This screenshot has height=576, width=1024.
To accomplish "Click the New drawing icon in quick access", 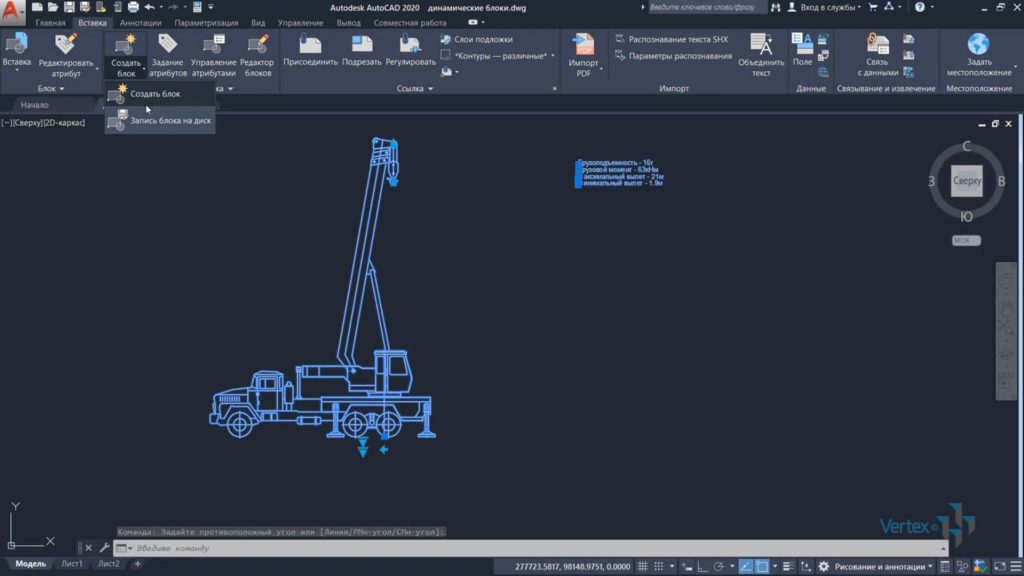I will [x=37, y=7].
